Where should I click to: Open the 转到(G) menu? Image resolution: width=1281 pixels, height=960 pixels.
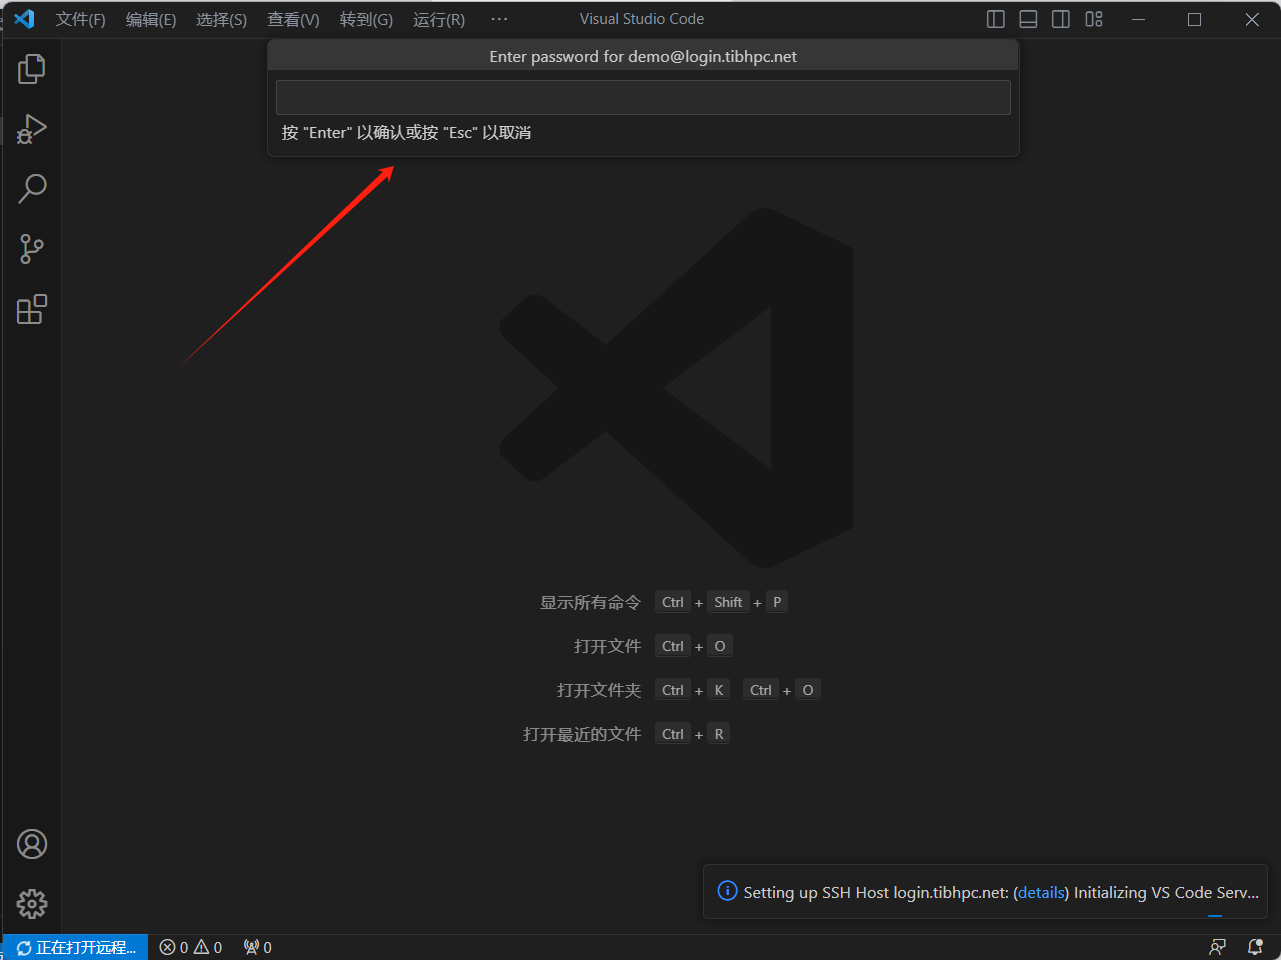click(366, 19)
